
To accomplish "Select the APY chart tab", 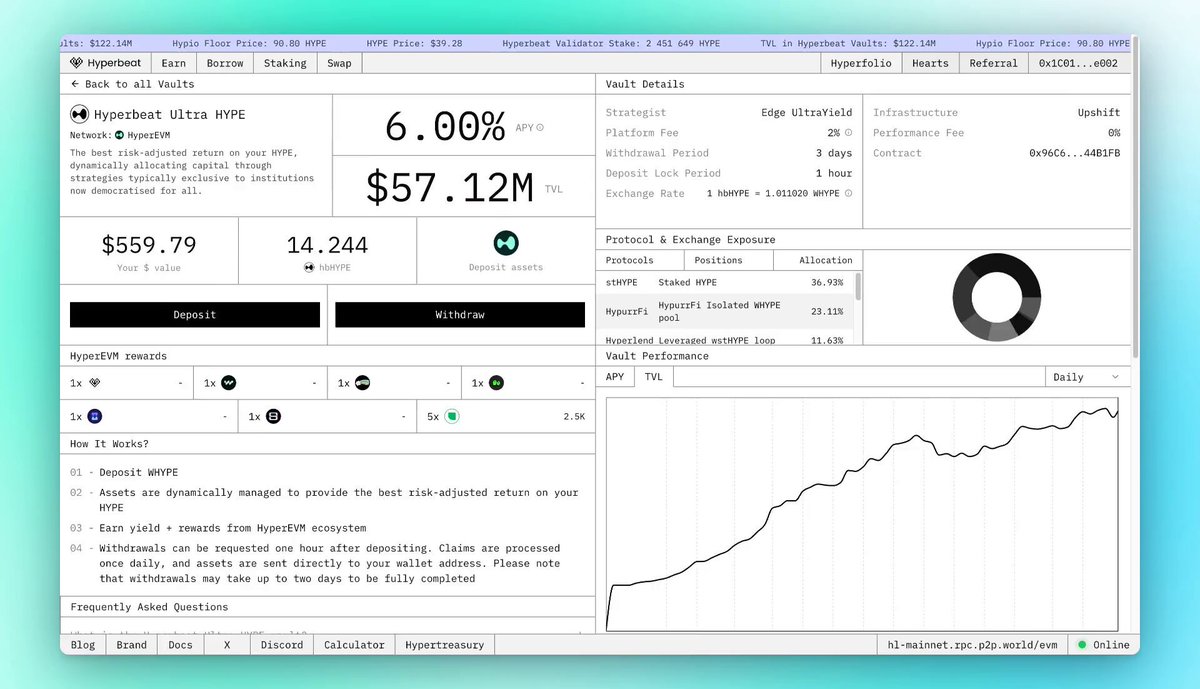I will tap(615, 377).
